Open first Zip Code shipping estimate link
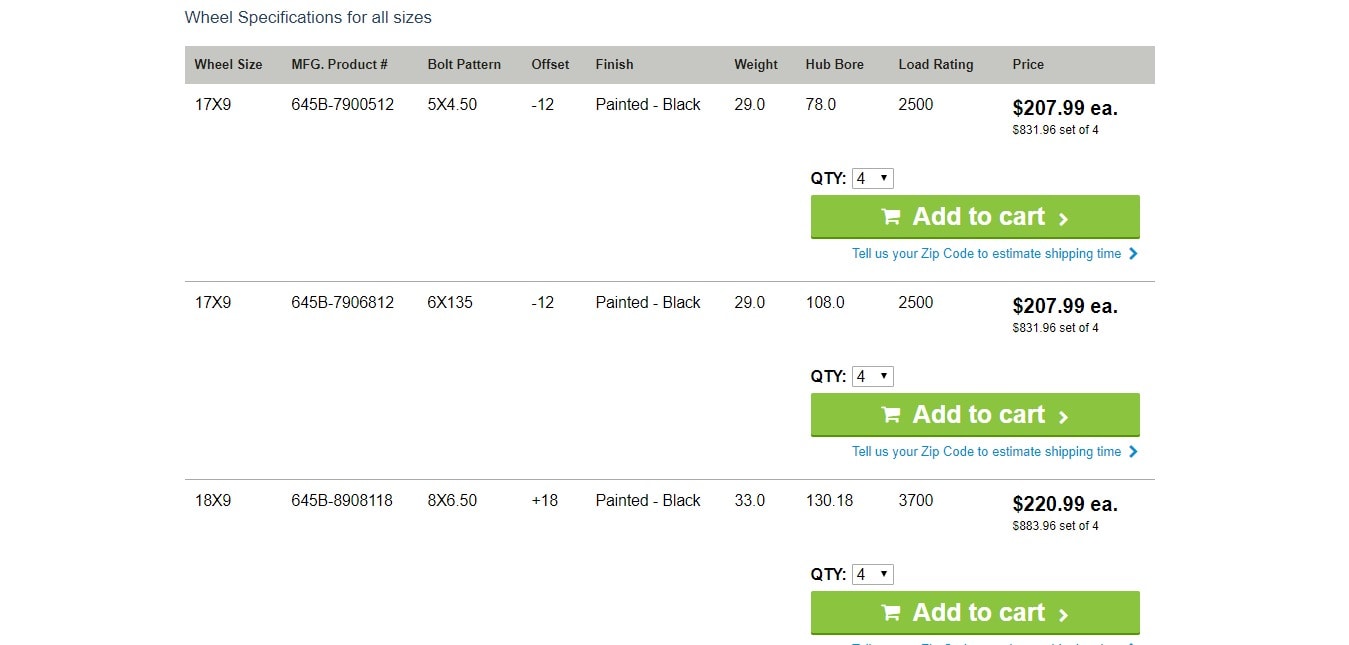Viewport: 1349px width, 645px height. point(987,254)
